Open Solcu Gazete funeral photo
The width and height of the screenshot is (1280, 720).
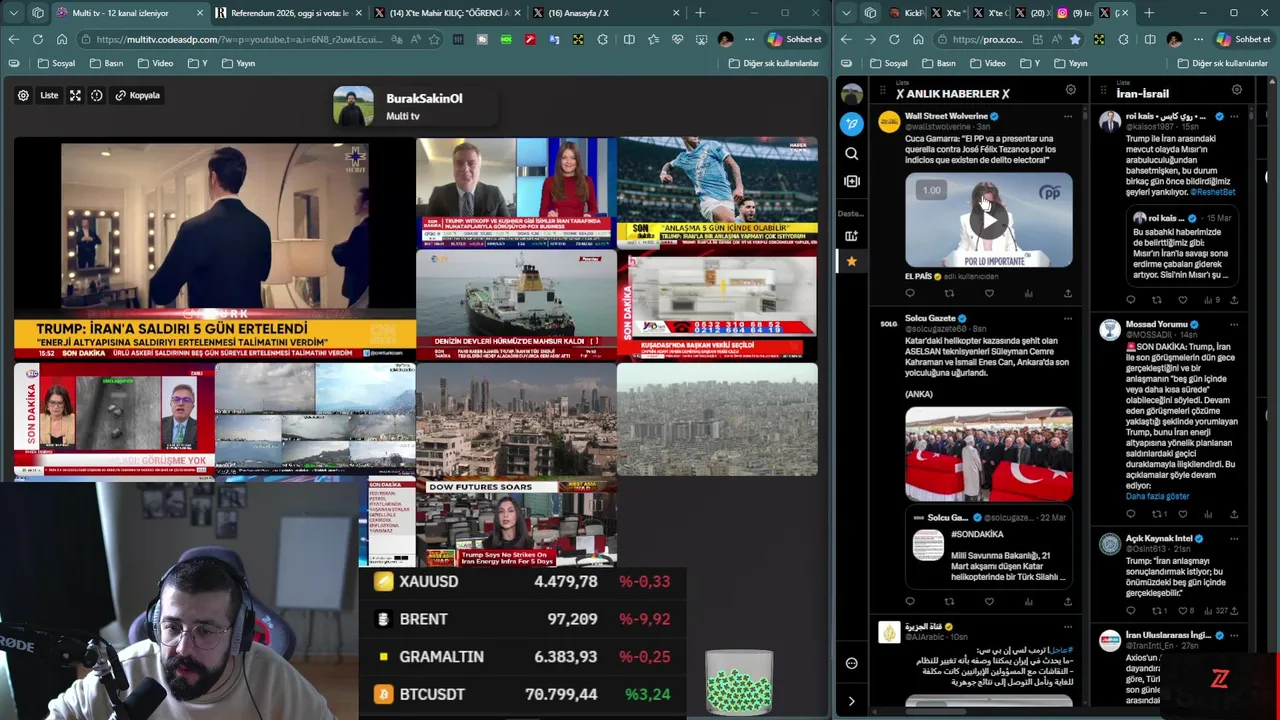[x=989, y=453]
